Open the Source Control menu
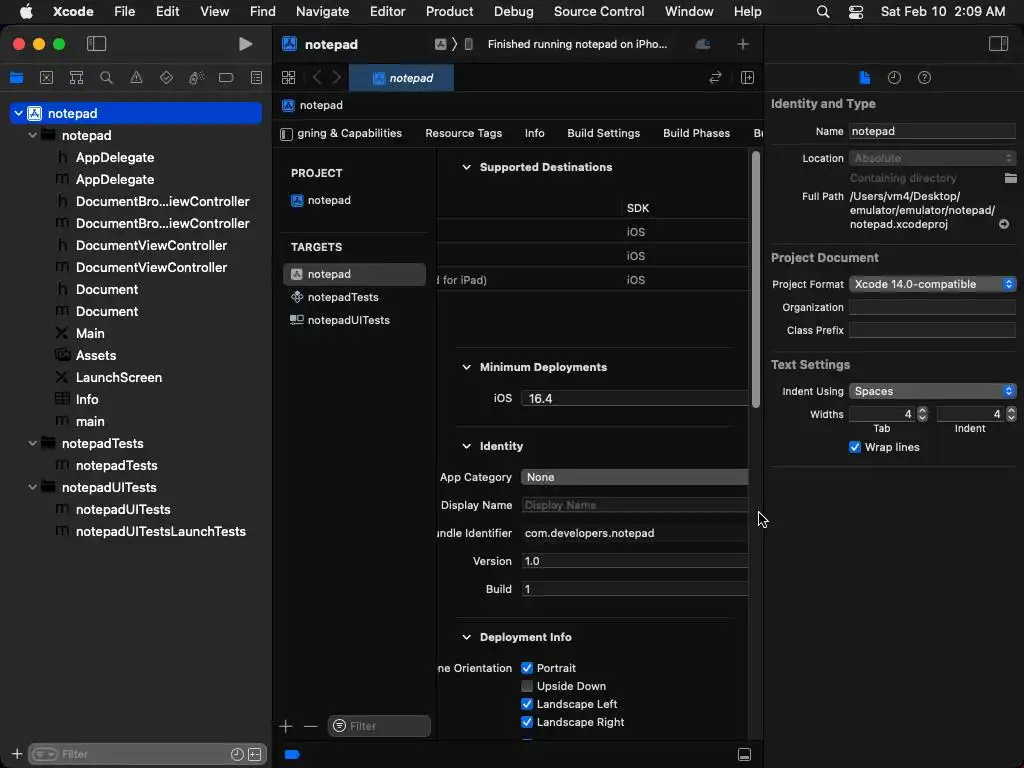1024x768 pixels. [598, 11]
